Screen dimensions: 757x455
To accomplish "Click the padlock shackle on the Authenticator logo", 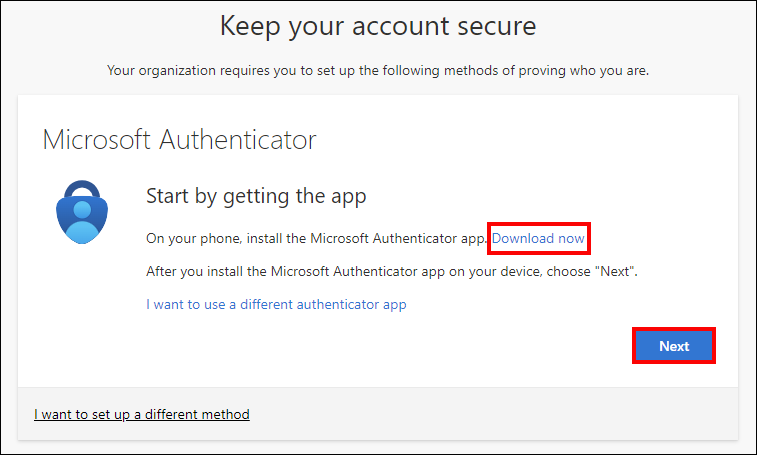I will (x=82, y=189).
